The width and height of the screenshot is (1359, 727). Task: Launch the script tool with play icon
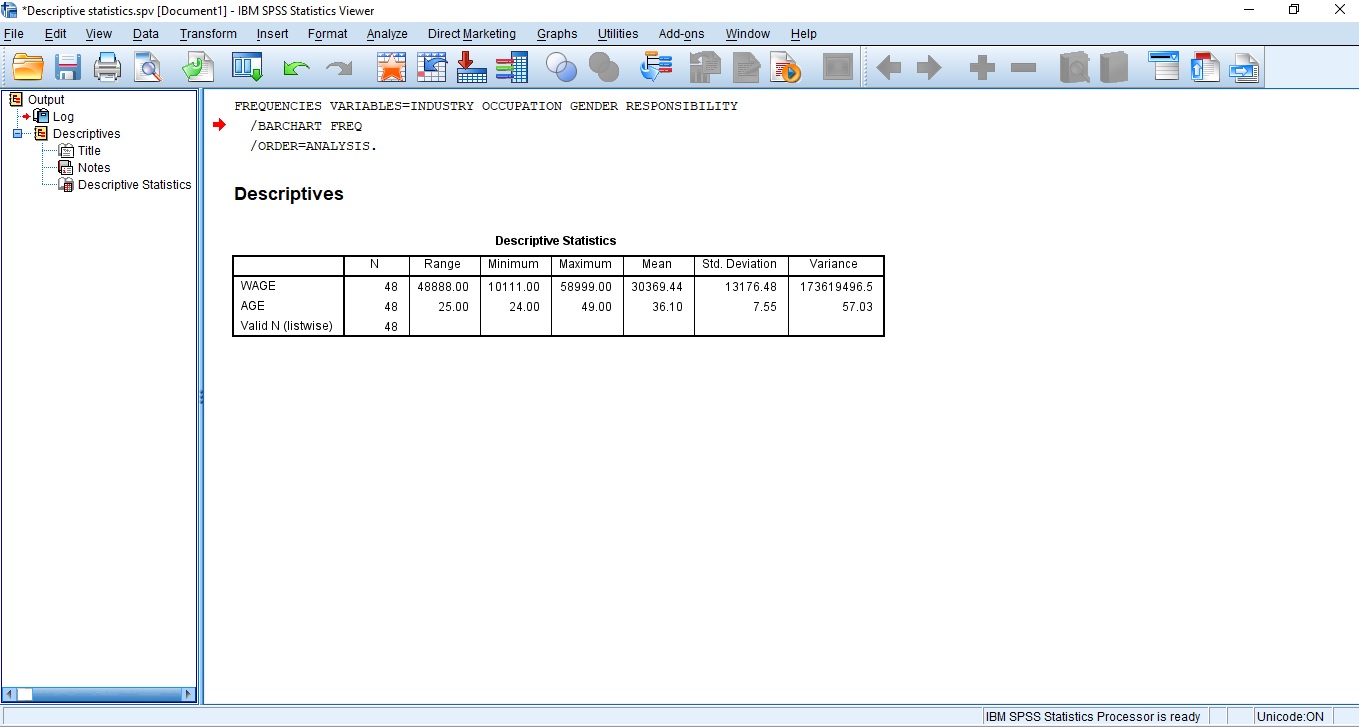[x=786, y=67]
